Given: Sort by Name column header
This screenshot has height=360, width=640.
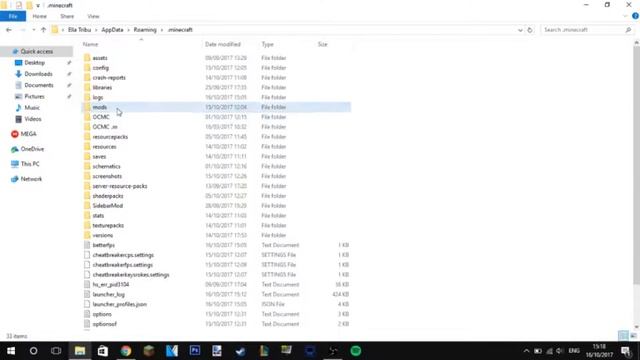Looking at the screenshot, I should click(91, 44).
